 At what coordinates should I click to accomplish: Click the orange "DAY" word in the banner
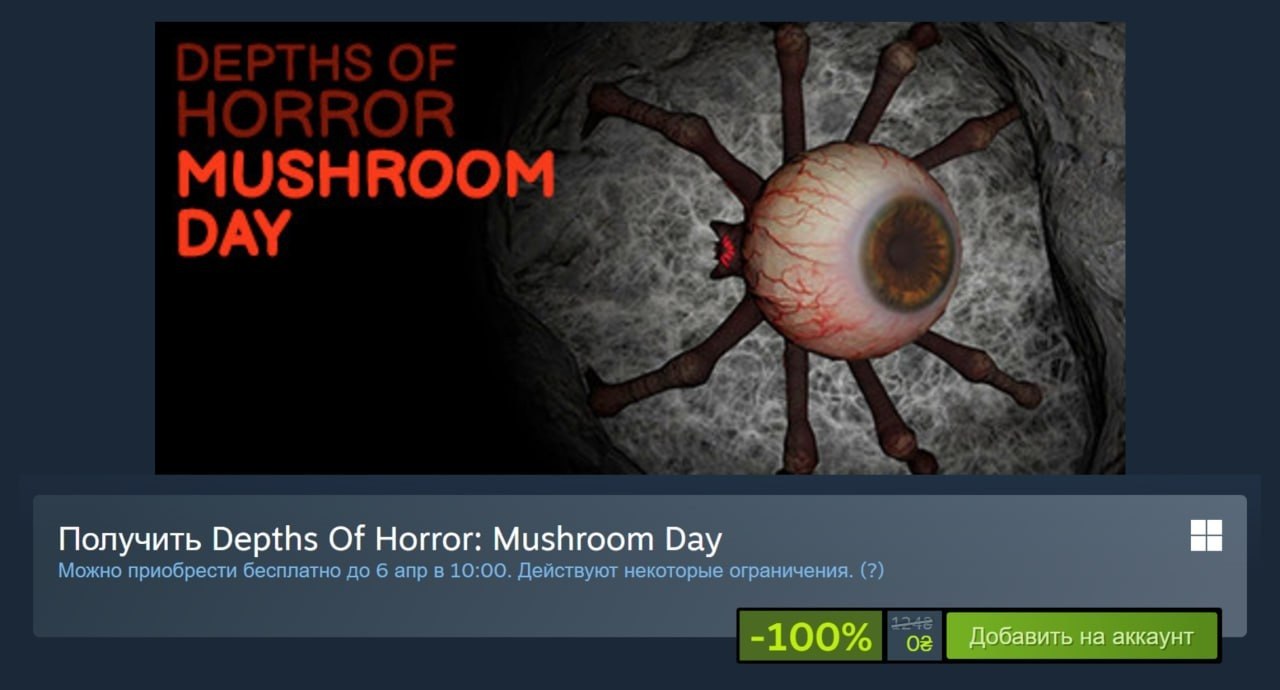pyautogui.click(x=233, y=232)
